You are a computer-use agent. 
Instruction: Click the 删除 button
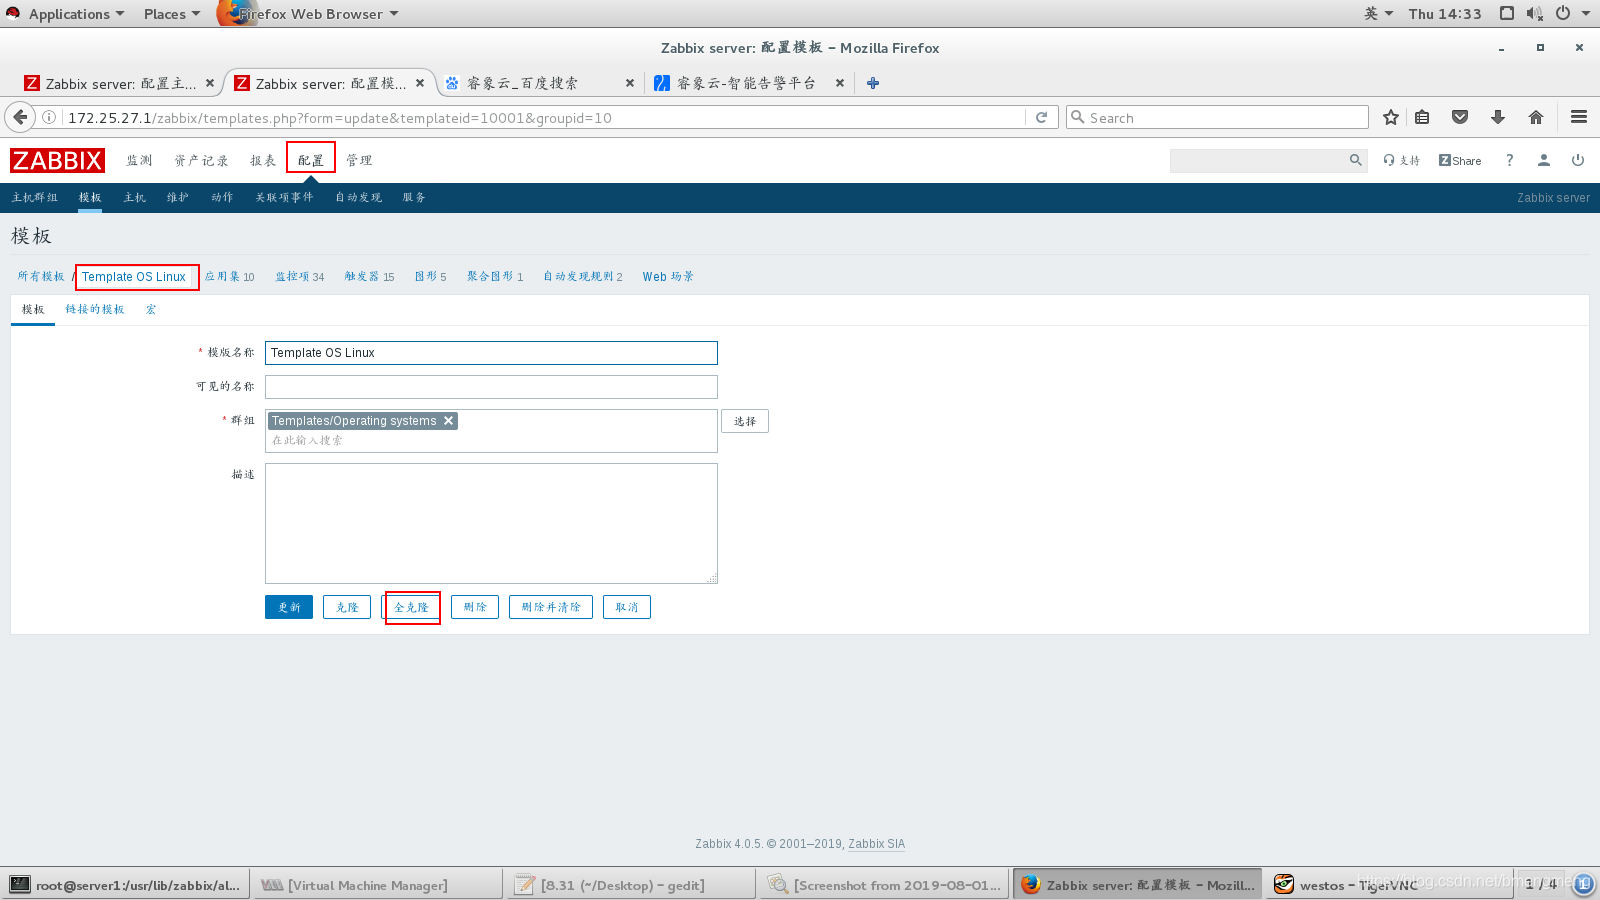click(x=475, y=607)
